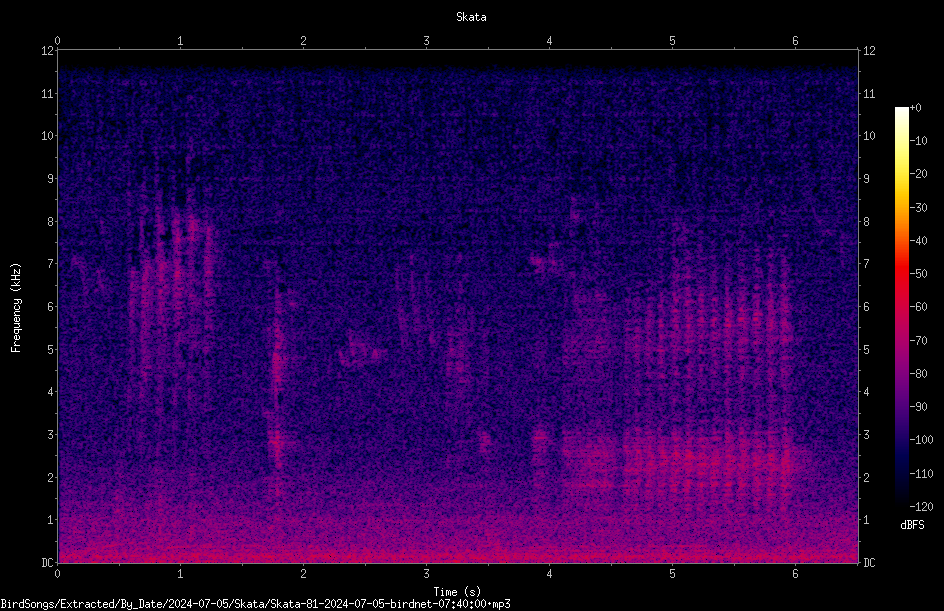Click the color scale gradient bar
Image resolution: width=944 pixels, height=611 pixels.
[901, 306]
